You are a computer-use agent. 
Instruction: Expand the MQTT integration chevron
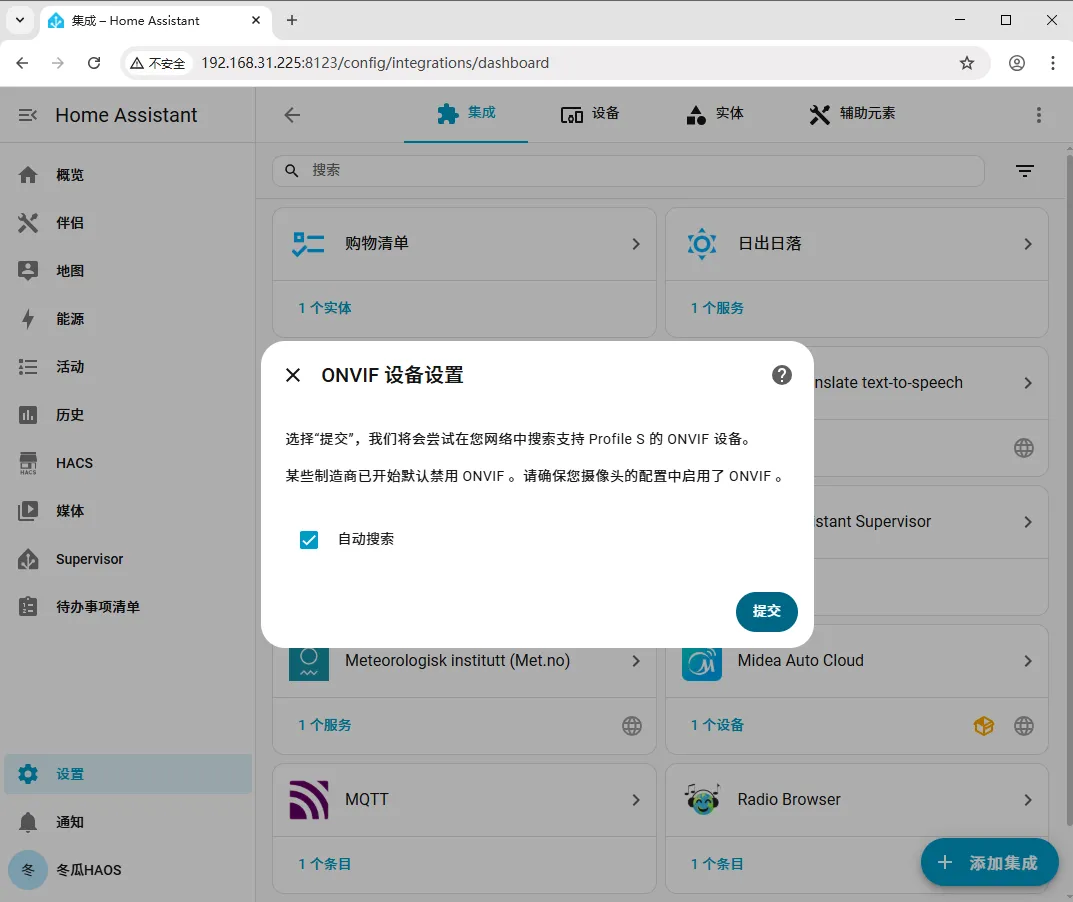pos(636,799)
